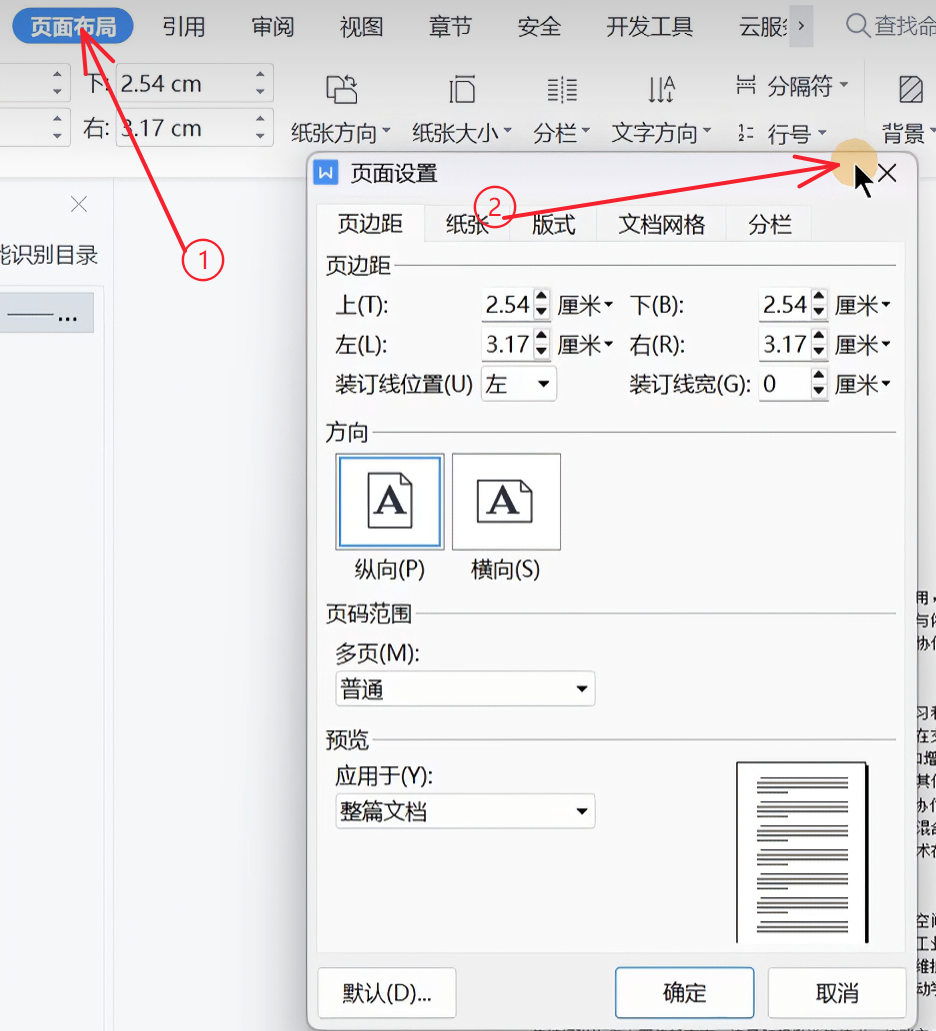Open the unit dropdown for 左(L) margin
Screen dimensions: 936x1031
586,345
